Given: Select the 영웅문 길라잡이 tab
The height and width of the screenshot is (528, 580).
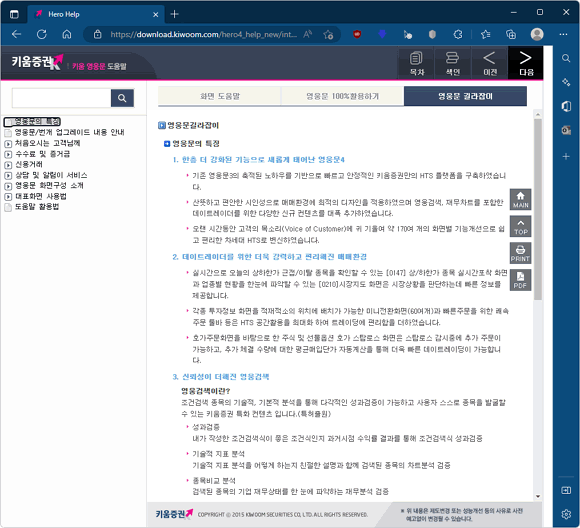Looking at the screenshot, I should (465, 96).
